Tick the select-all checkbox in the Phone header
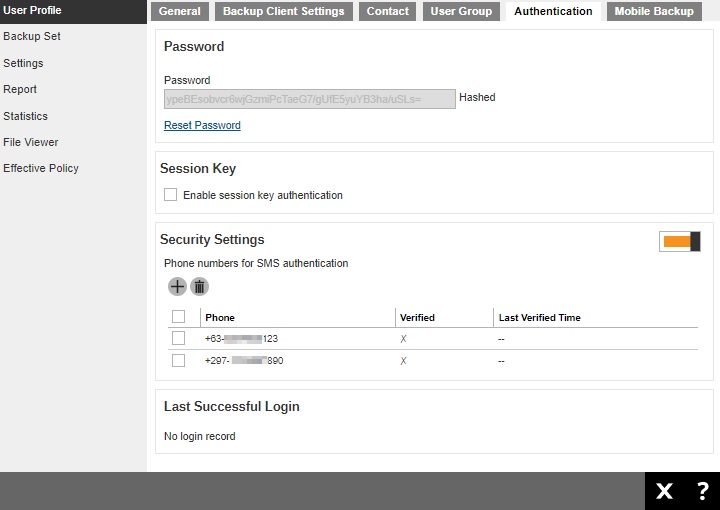 pyautogui.click(x=179, y=317)
